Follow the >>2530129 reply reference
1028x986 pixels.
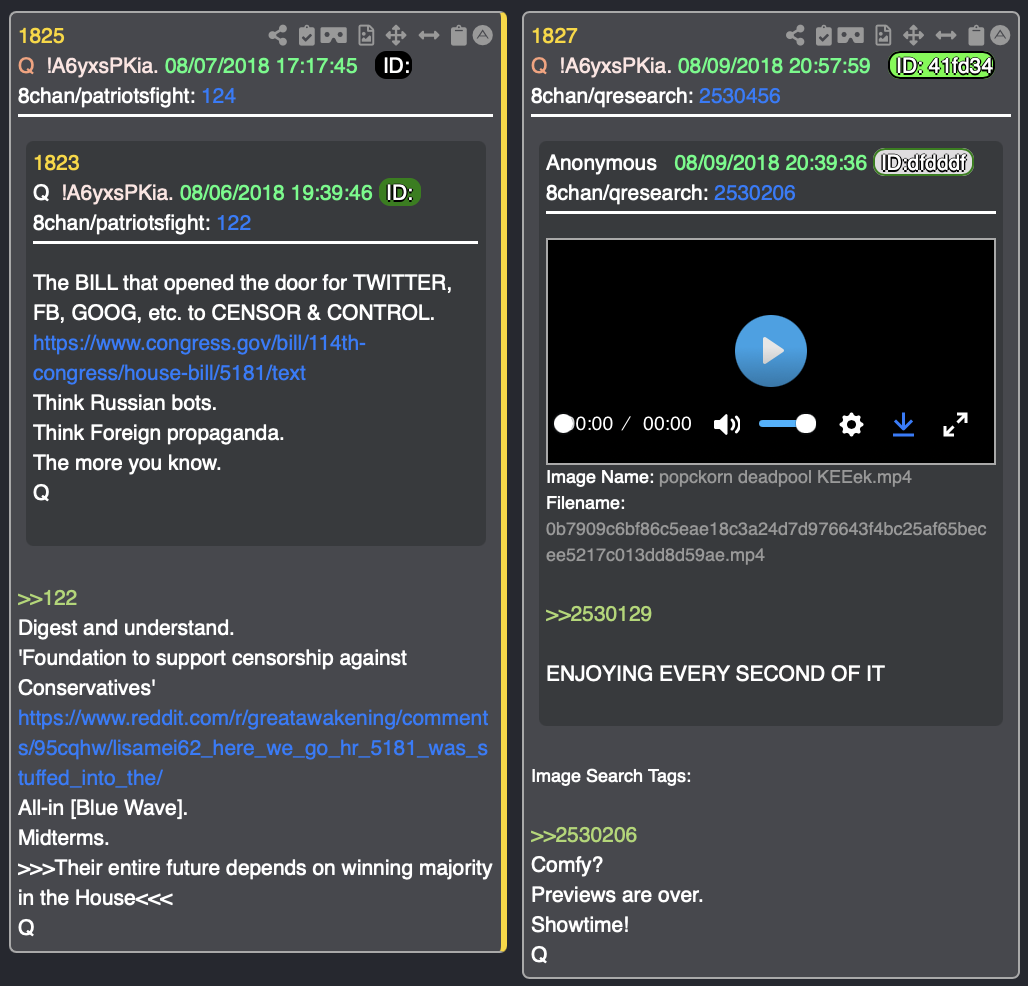[x=599, y=614]
